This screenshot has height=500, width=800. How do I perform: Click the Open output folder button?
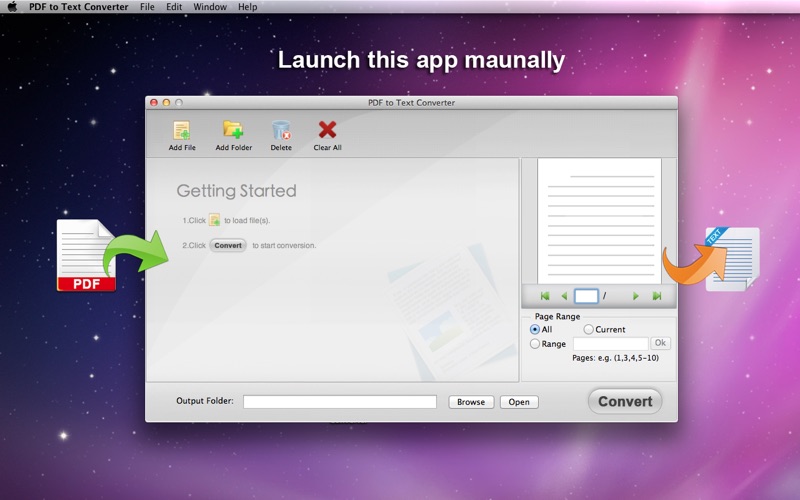(x=519, y=402)
